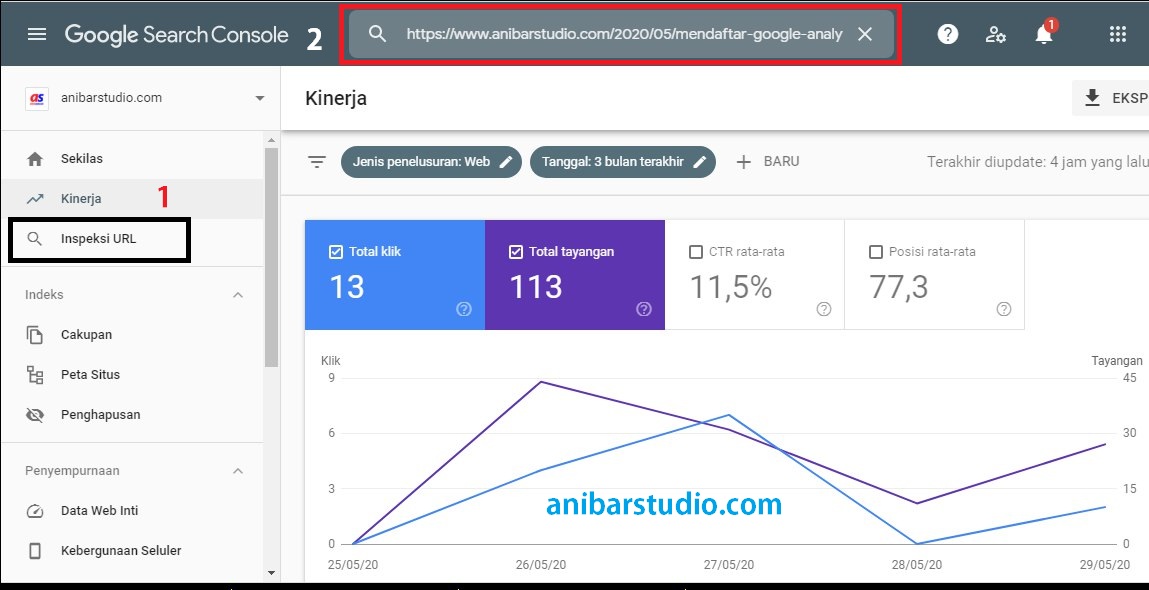Collapse the Indeks section

(x=237, y=295)
